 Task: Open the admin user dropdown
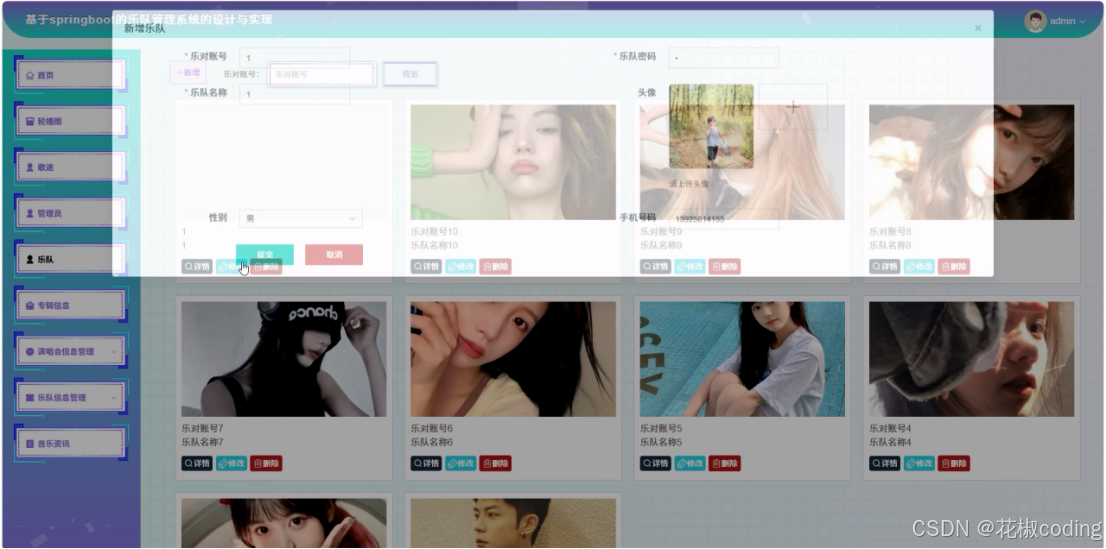[1067, 21]
